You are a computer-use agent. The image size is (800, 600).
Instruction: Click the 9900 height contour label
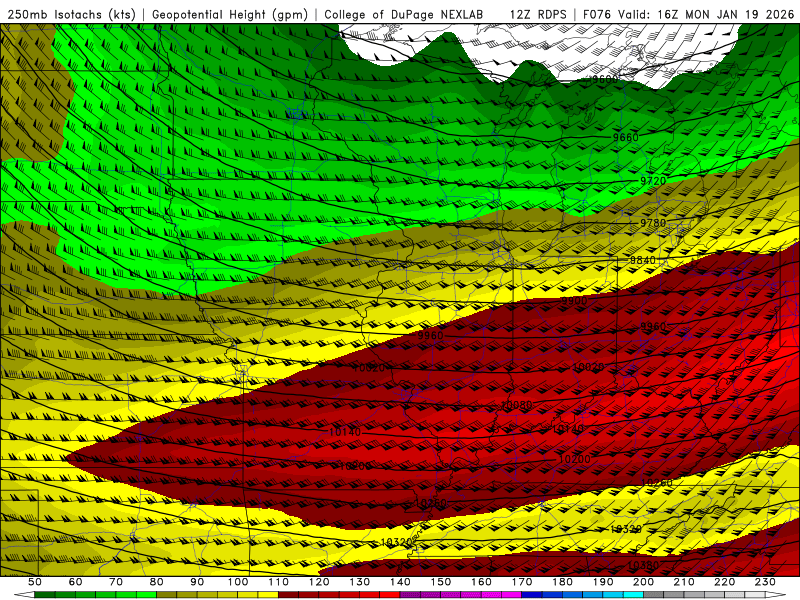click(x=574, y=301)
